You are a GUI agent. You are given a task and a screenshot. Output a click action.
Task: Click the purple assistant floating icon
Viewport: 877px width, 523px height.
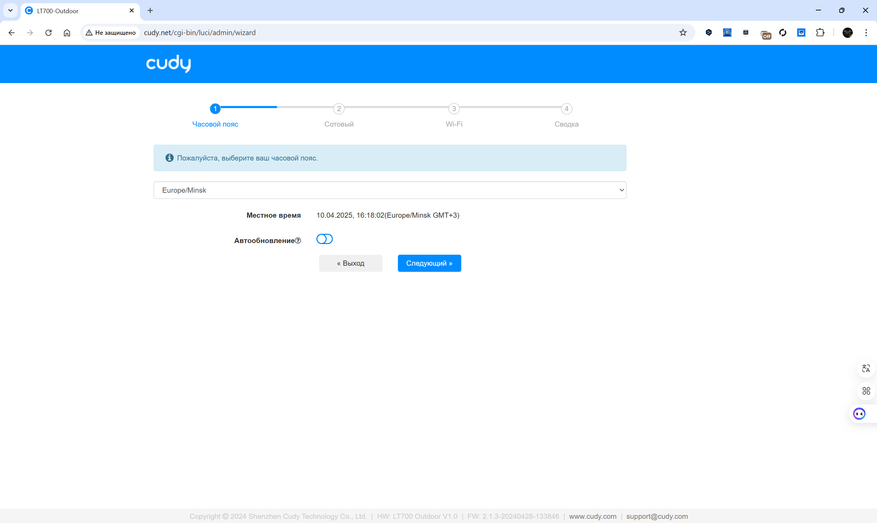[x=860, y=413]
